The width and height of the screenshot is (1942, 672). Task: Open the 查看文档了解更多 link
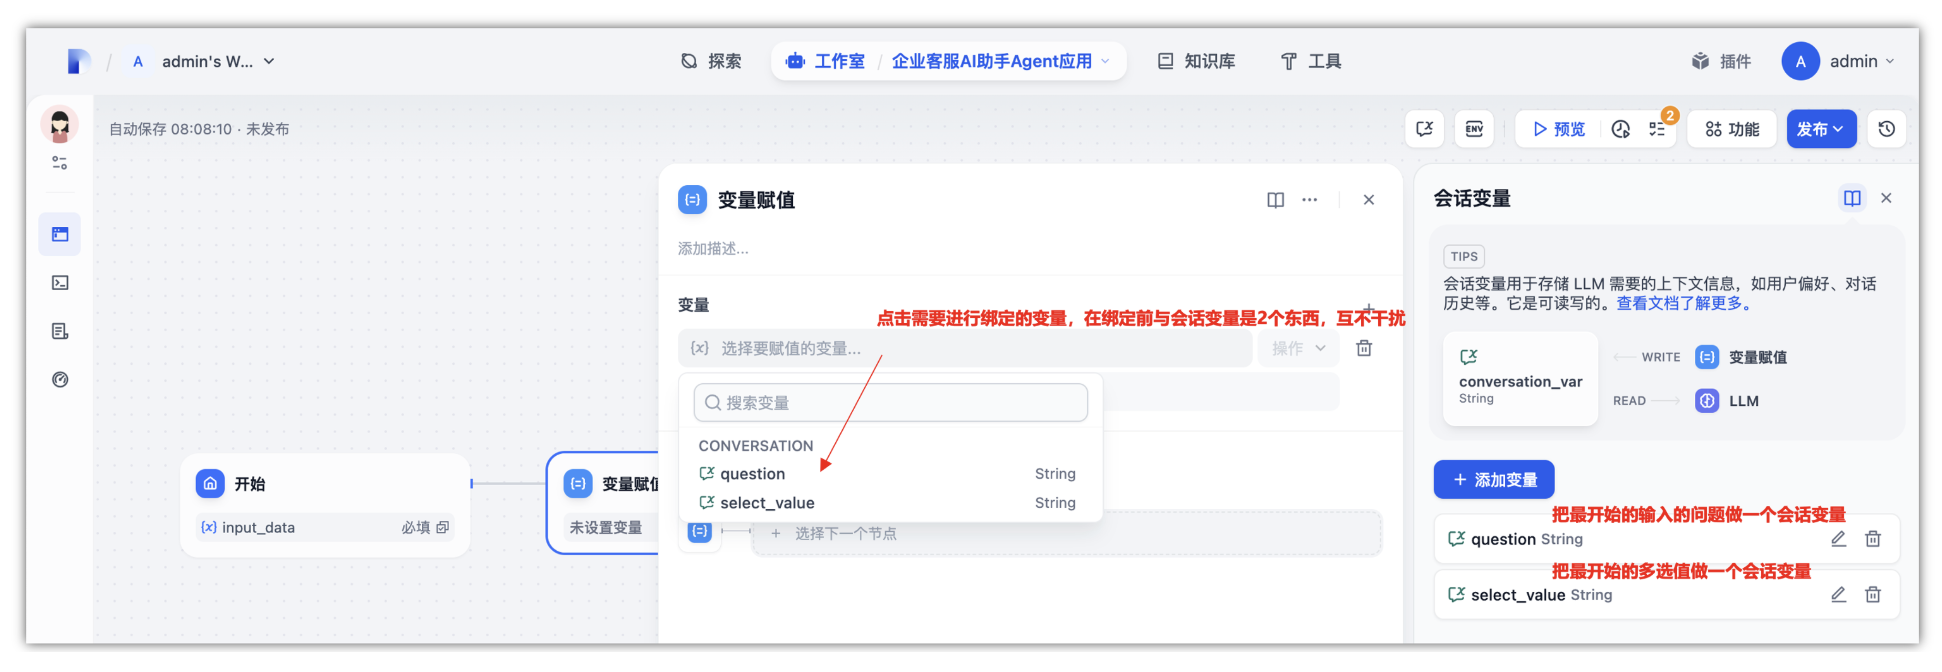point(1684,303)
